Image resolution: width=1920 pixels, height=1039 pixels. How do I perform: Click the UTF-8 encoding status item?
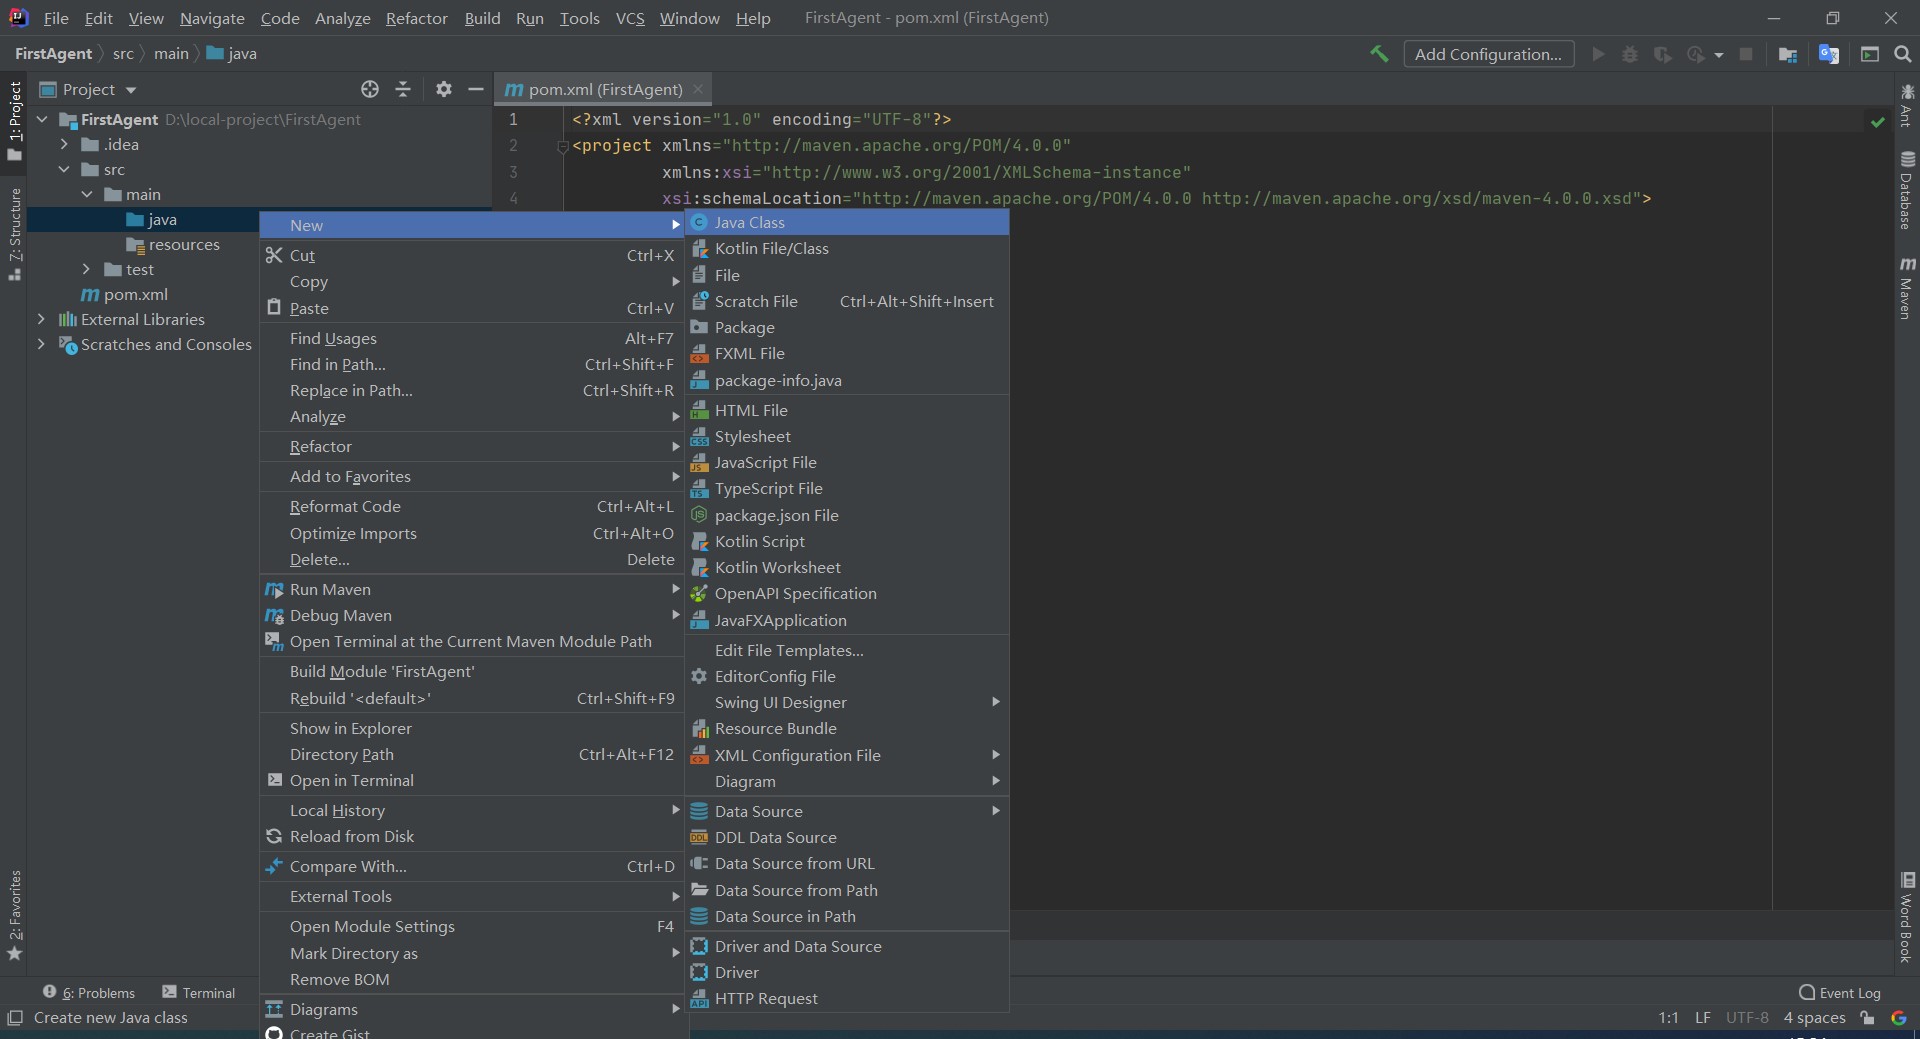[1747, 1018]
